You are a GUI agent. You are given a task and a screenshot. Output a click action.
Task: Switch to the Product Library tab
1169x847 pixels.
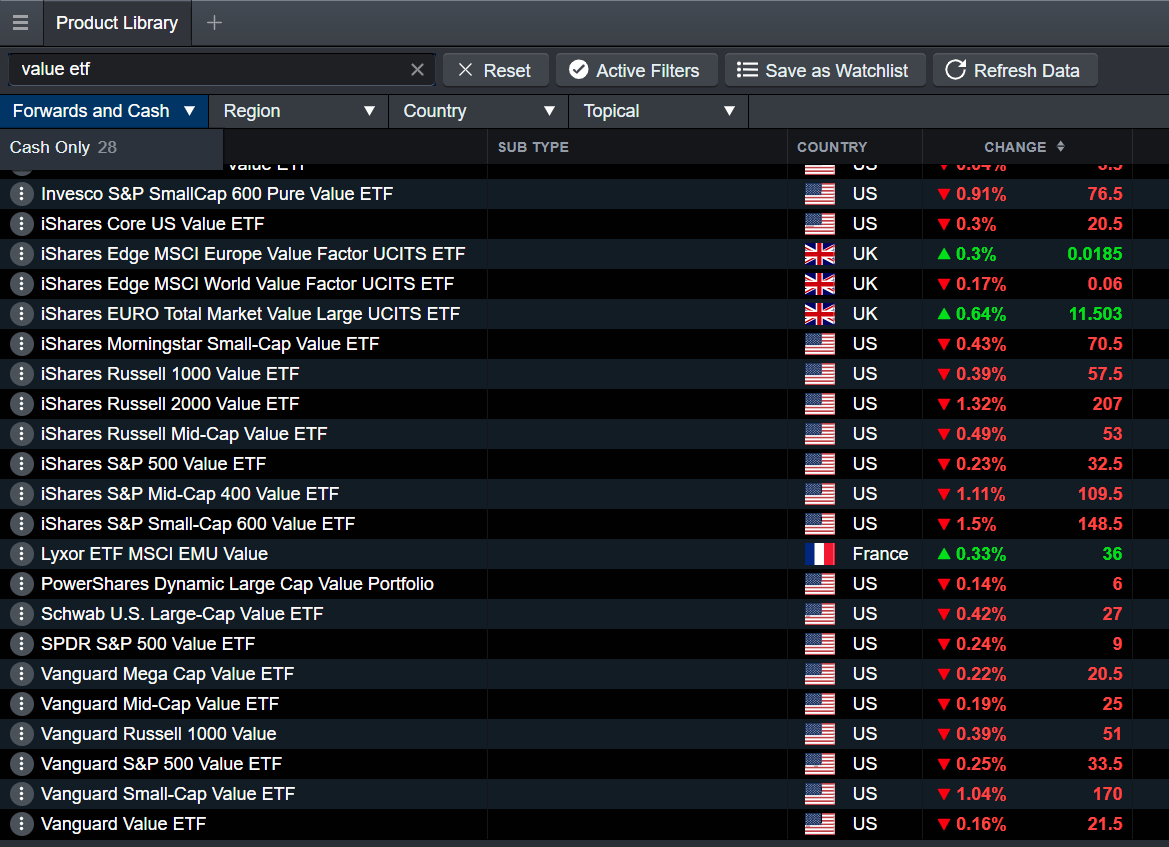click(117, 23)
